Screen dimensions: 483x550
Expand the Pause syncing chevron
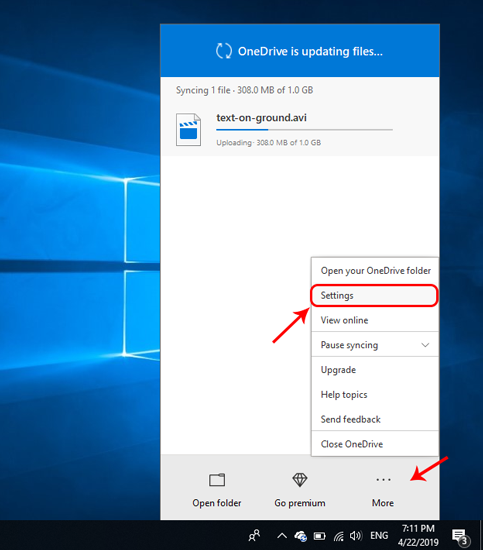[425, 345]
